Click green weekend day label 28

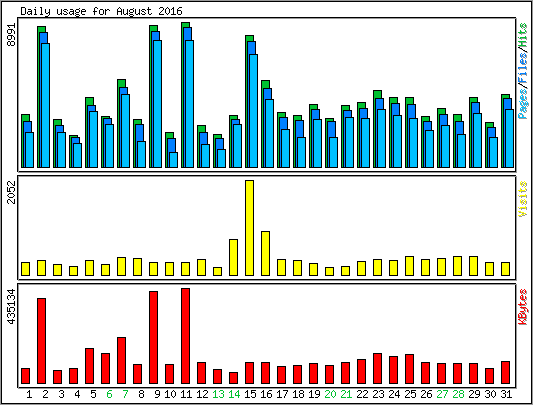[x=458, y=394]
